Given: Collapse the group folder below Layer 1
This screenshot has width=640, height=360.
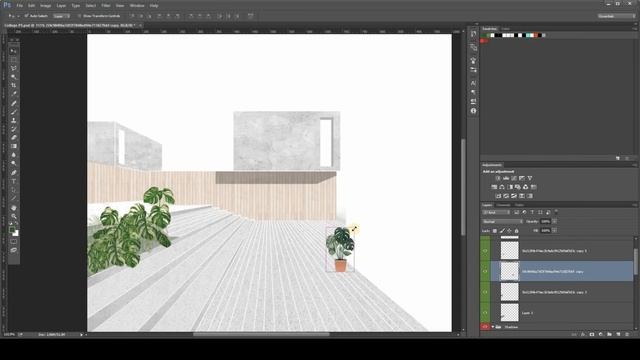Looking at the screenshot, I should (x=493, y=327).
